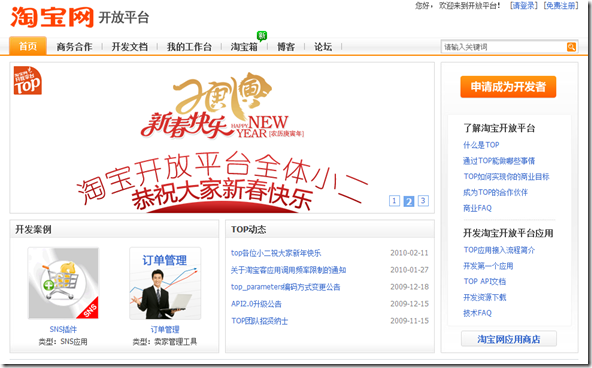This screenshot has width=592, height=368.
Task: Visit the 博客 navigation item
Action: tap(286, 47)
